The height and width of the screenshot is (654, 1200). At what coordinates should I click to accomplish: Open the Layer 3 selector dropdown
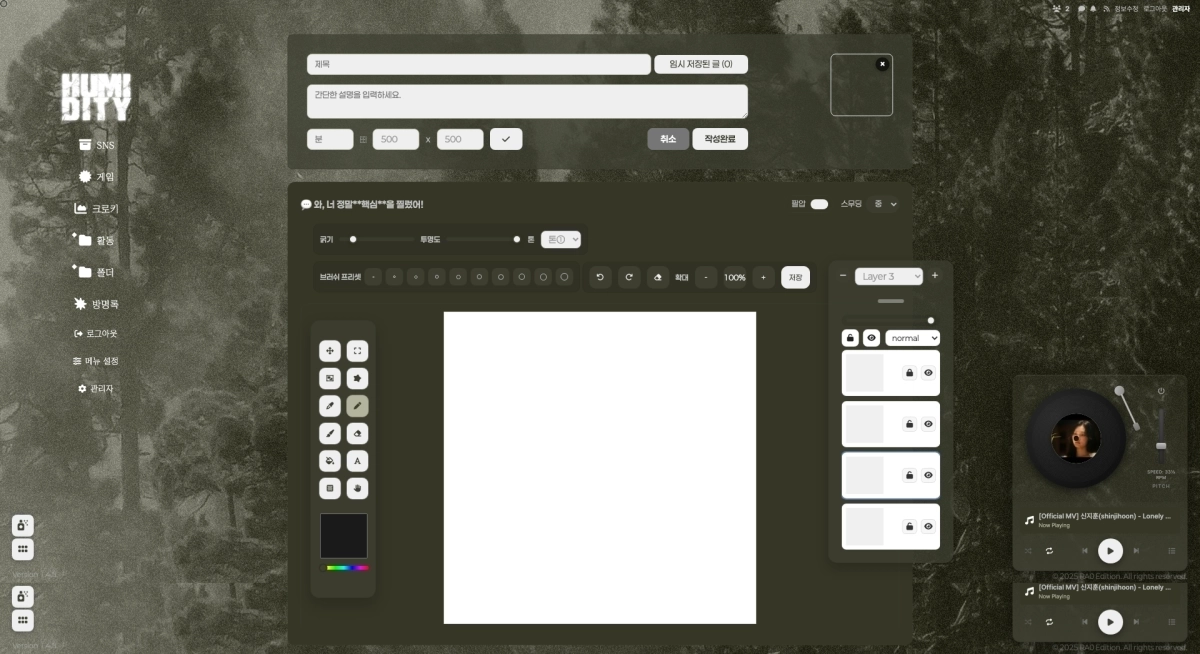(x=888, y=276)
